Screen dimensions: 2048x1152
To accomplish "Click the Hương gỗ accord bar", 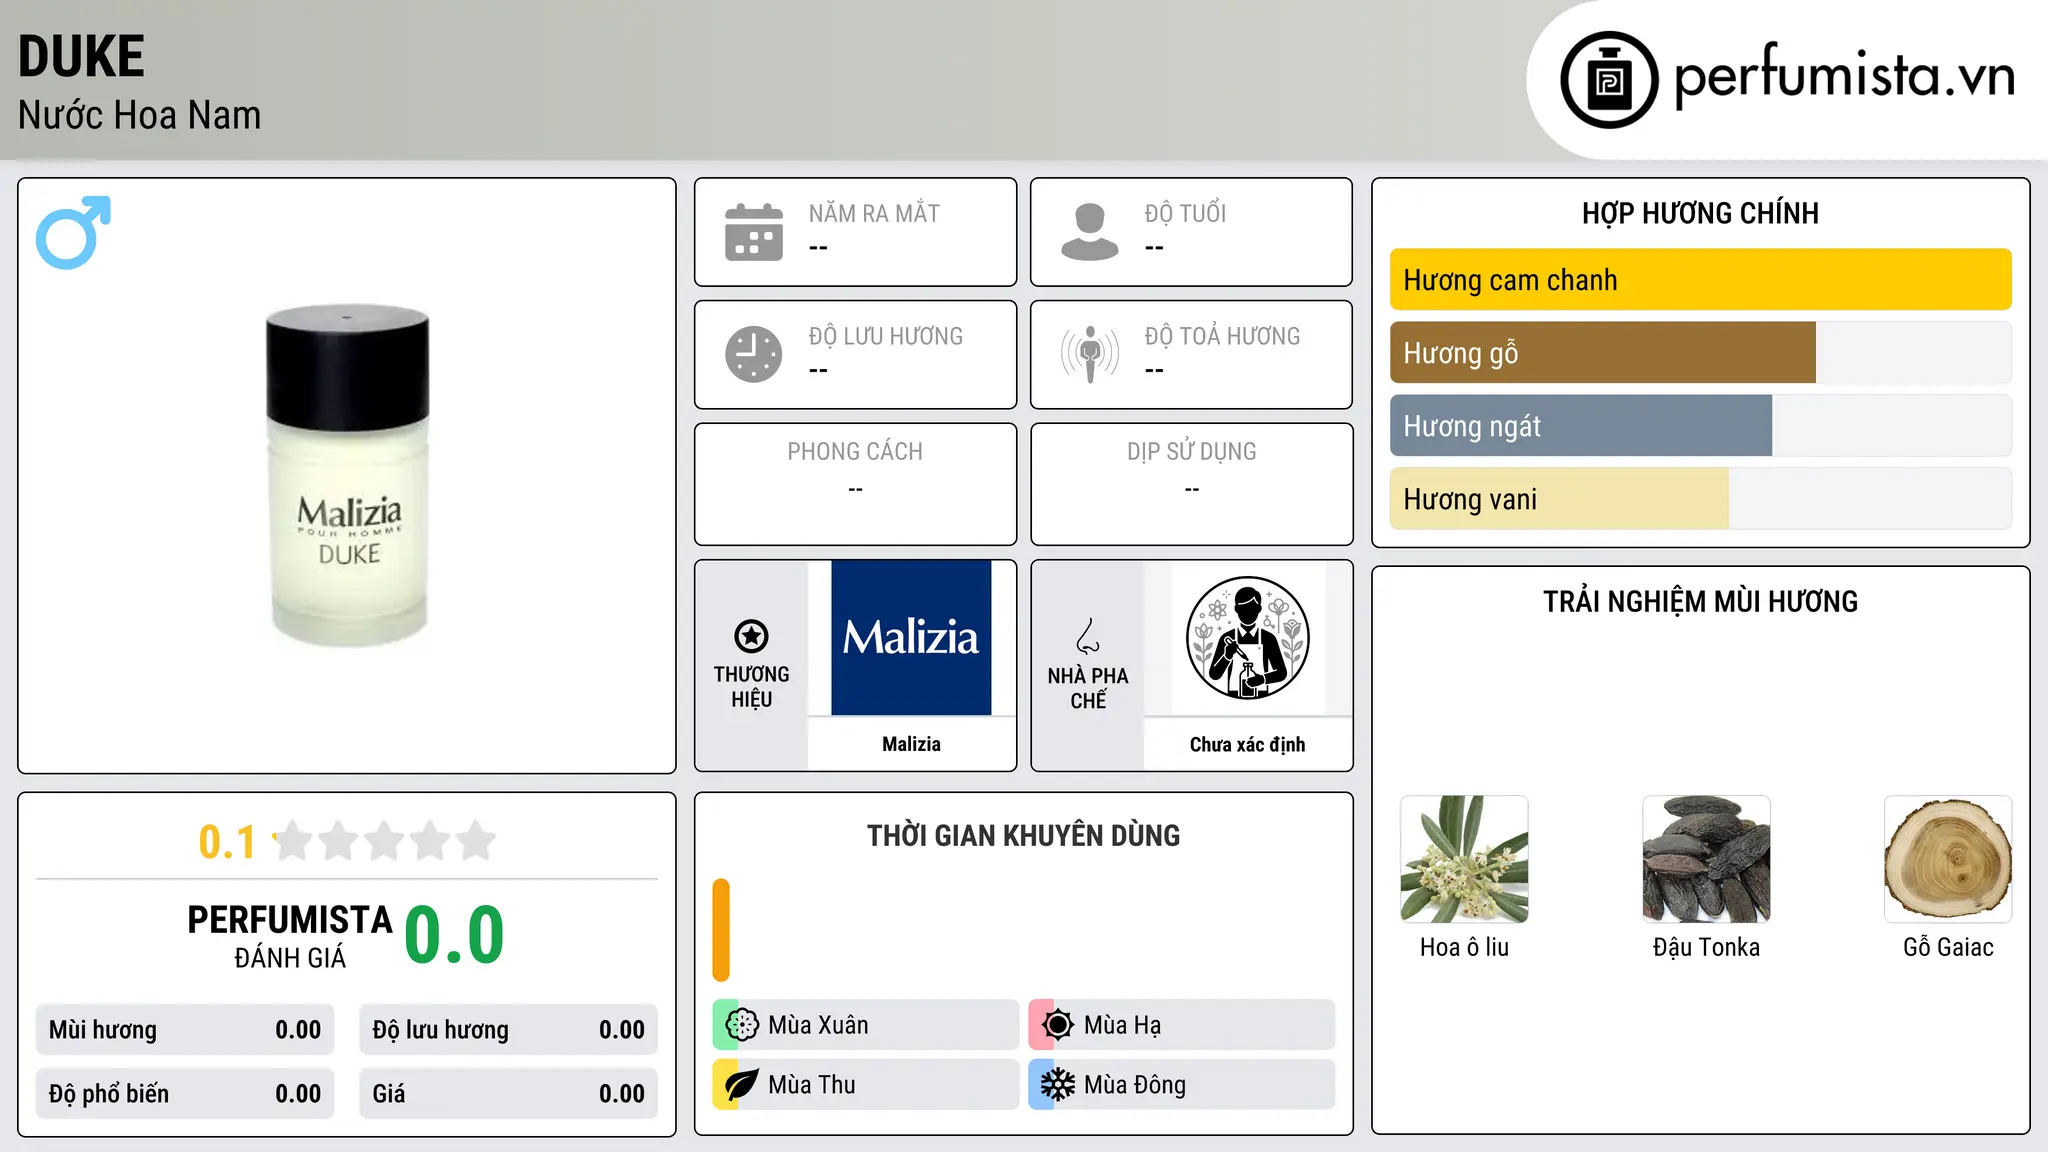I will click(1700, 353).
